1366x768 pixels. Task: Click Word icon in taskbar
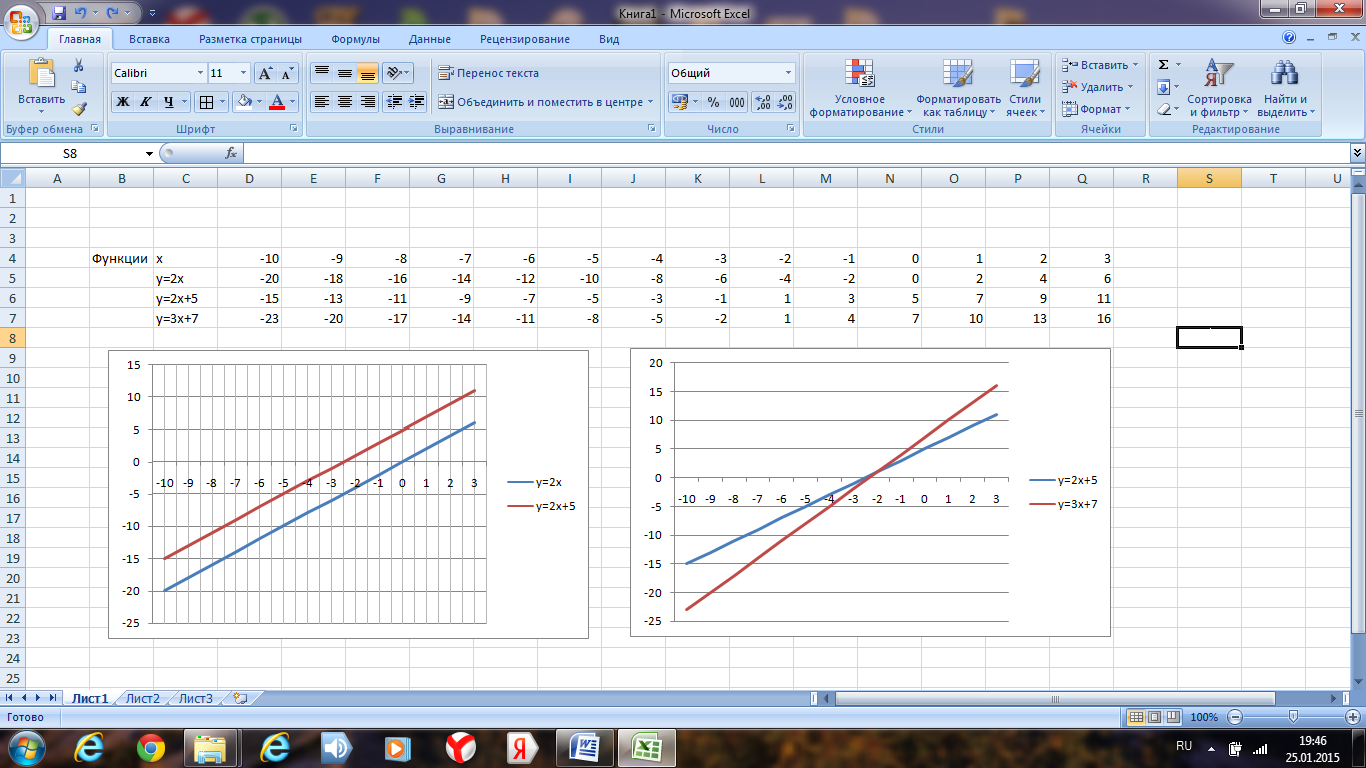pos(584,747)
